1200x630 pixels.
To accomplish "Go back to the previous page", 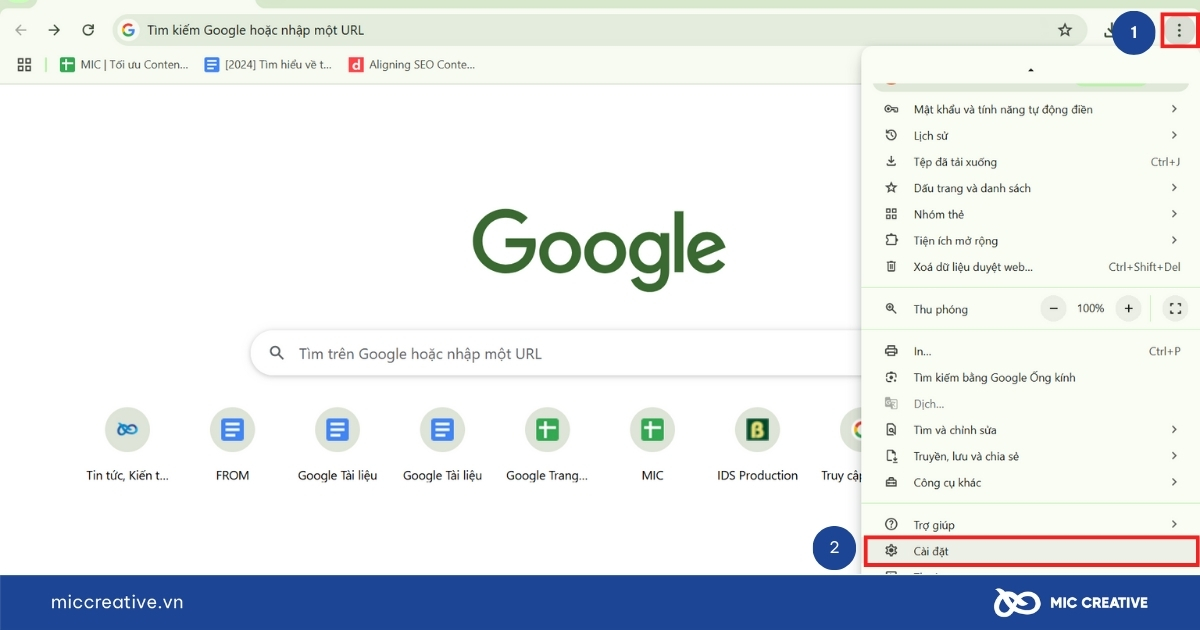I will 21,30.
